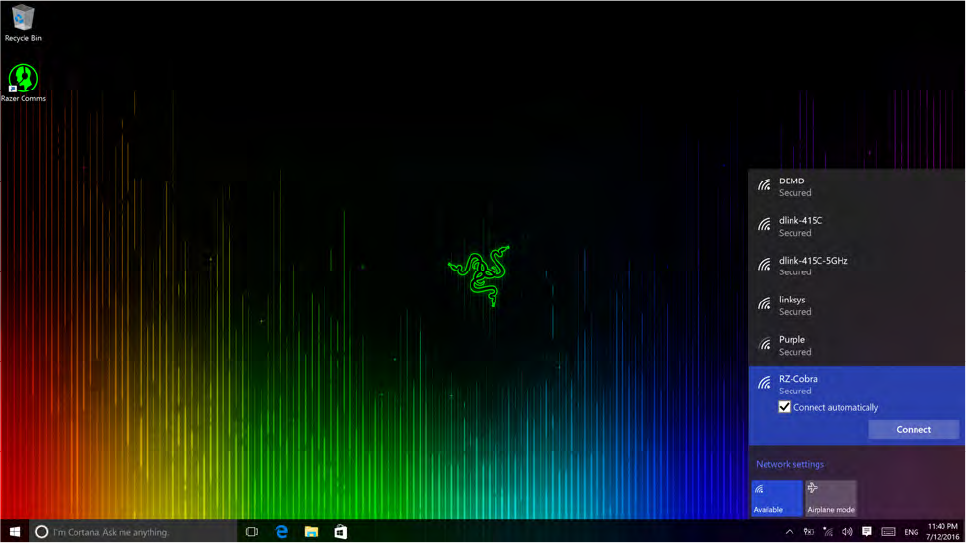Click the signal icon beside dlink-415C Secured
This screenshot has height=543, width=966.
pyautogui.click(x=764, y=225)
